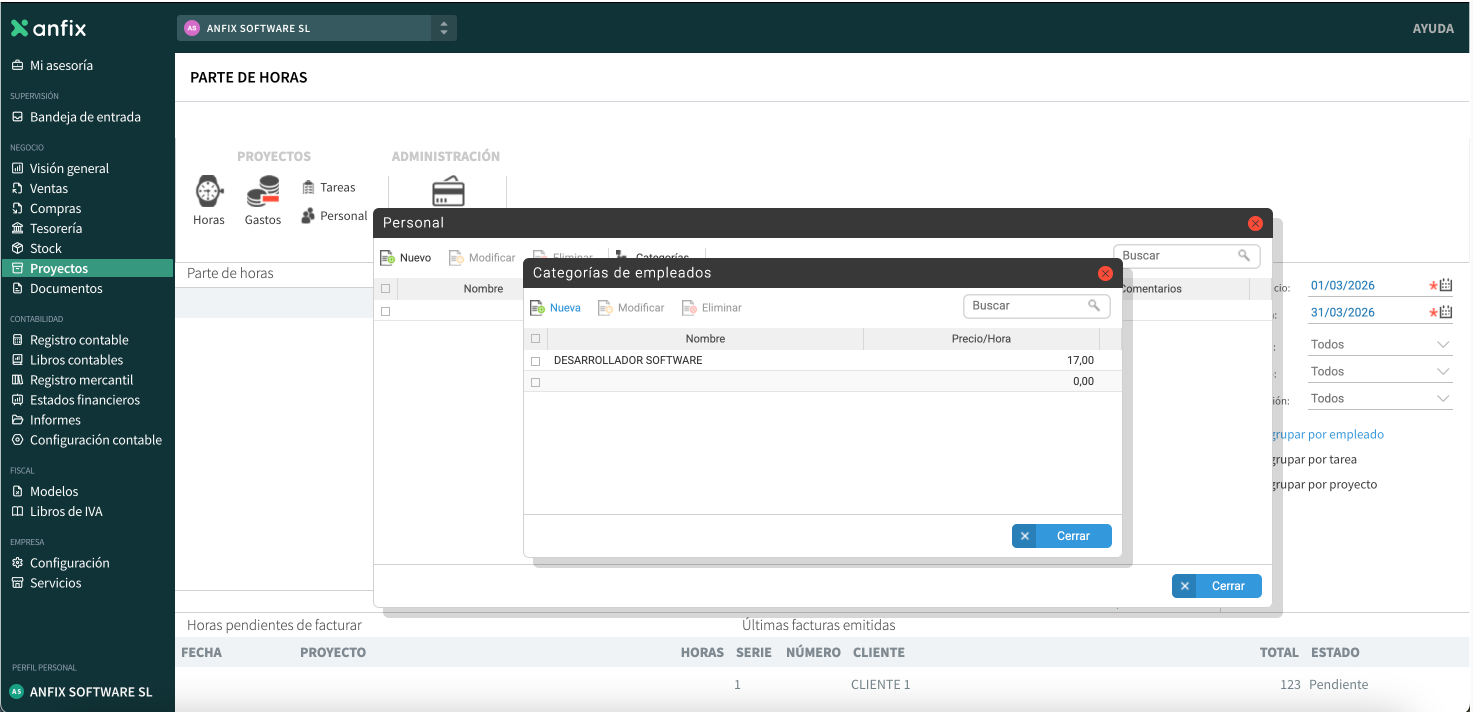
Task: Open Ventas in the sidebar menu
Action: [x=49, y=189]
